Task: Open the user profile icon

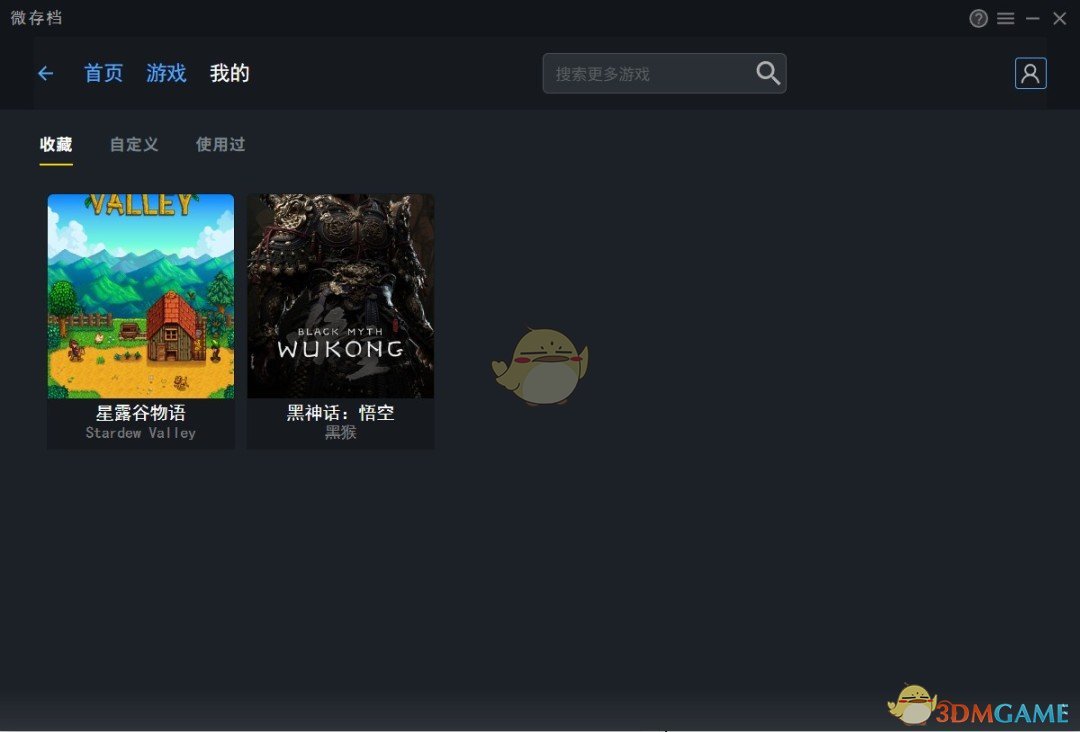Action: click(1030, 73)
